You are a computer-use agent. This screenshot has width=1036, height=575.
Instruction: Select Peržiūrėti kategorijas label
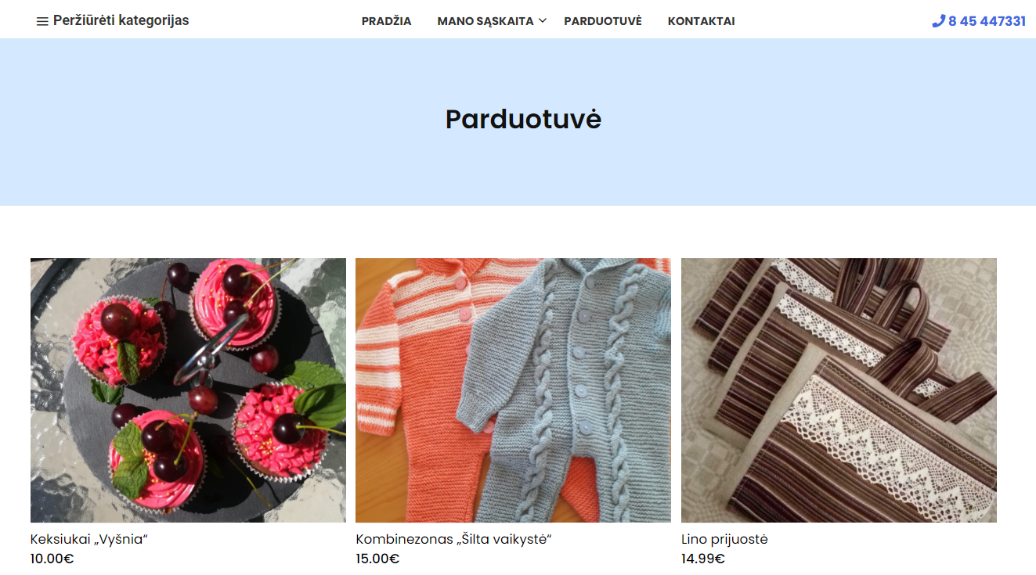click(x=121, y=20)
